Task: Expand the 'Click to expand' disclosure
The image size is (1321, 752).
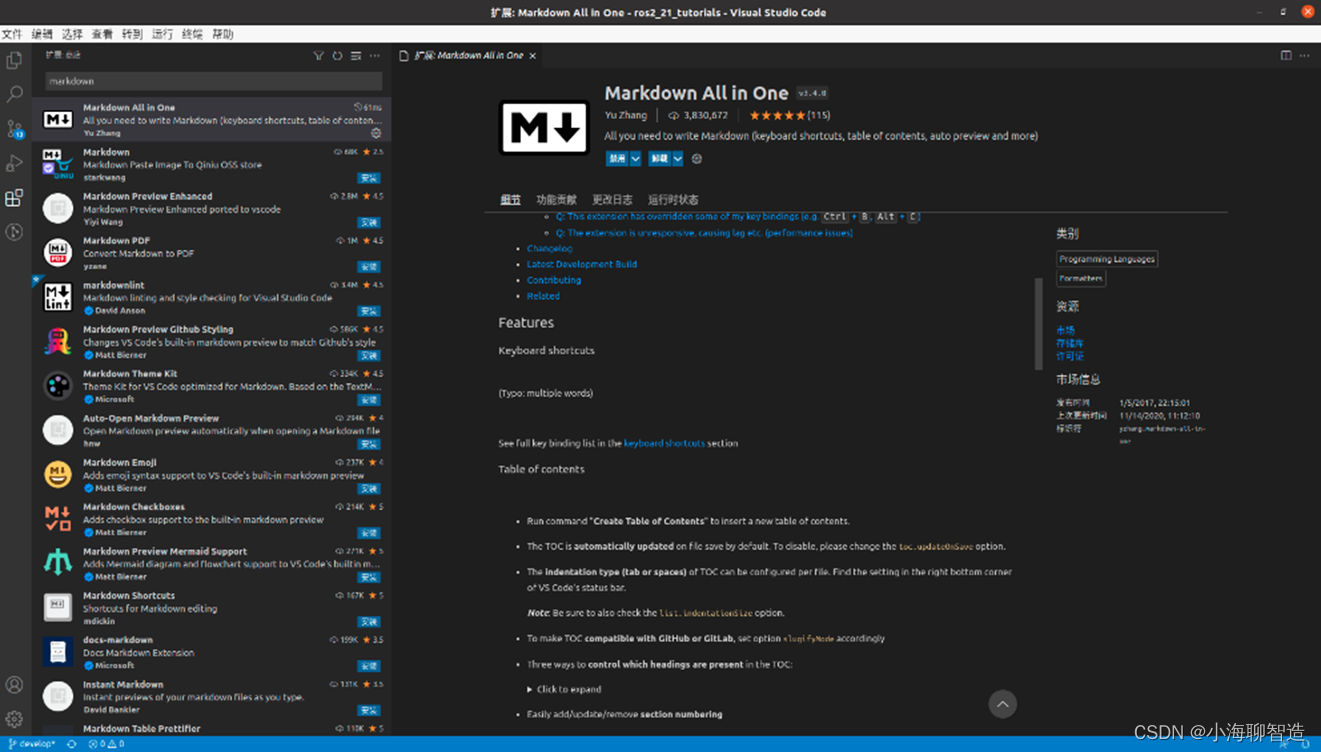Action: (564, 689)
